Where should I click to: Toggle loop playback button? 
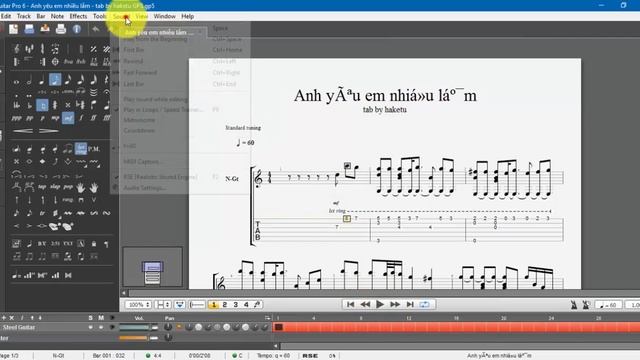tap(424, 304)
